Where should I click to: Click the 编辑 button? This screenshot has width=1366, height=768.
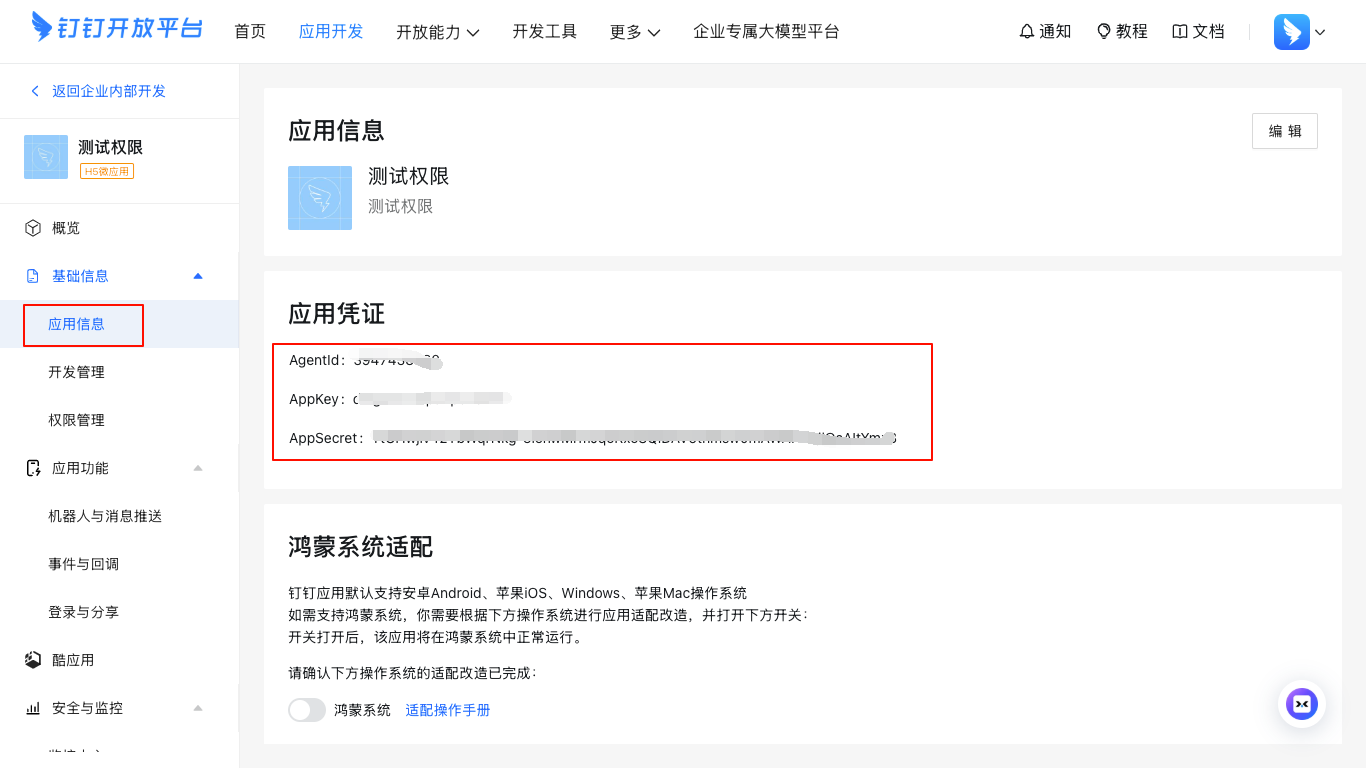[1285, 131]
